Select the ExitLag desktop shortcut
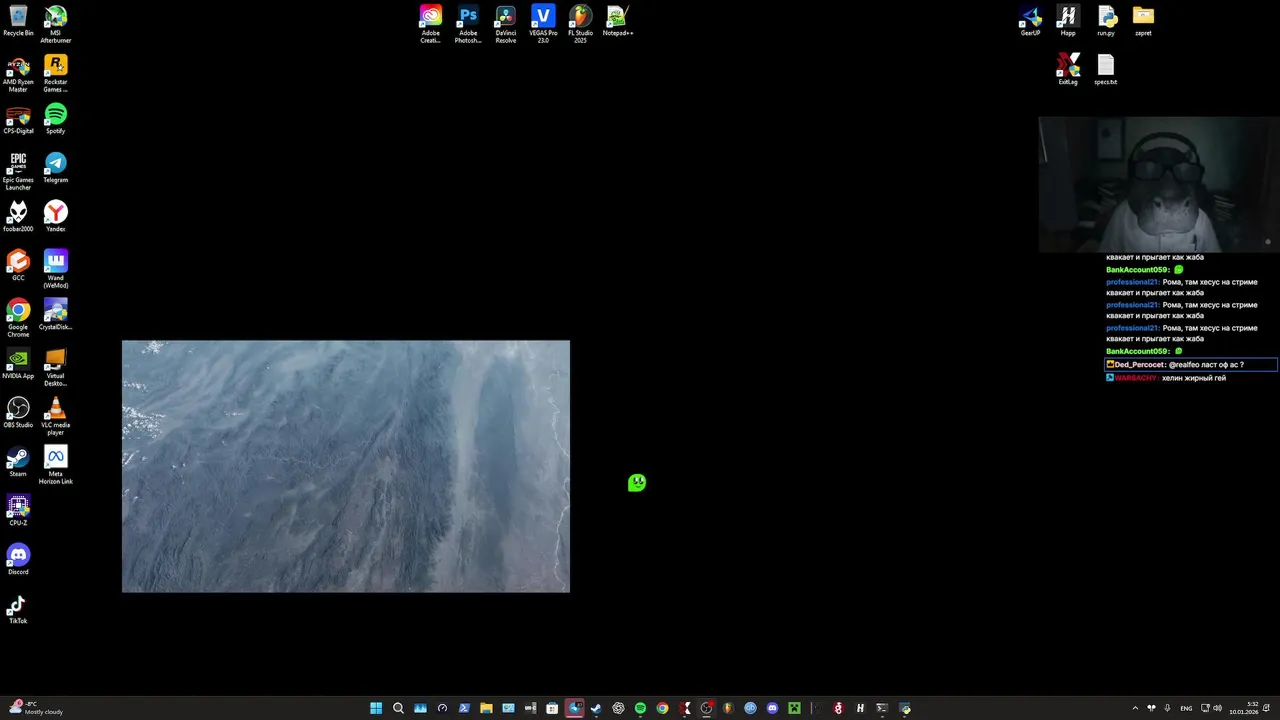1280x720 pixels. click(x=1068, y=70)
